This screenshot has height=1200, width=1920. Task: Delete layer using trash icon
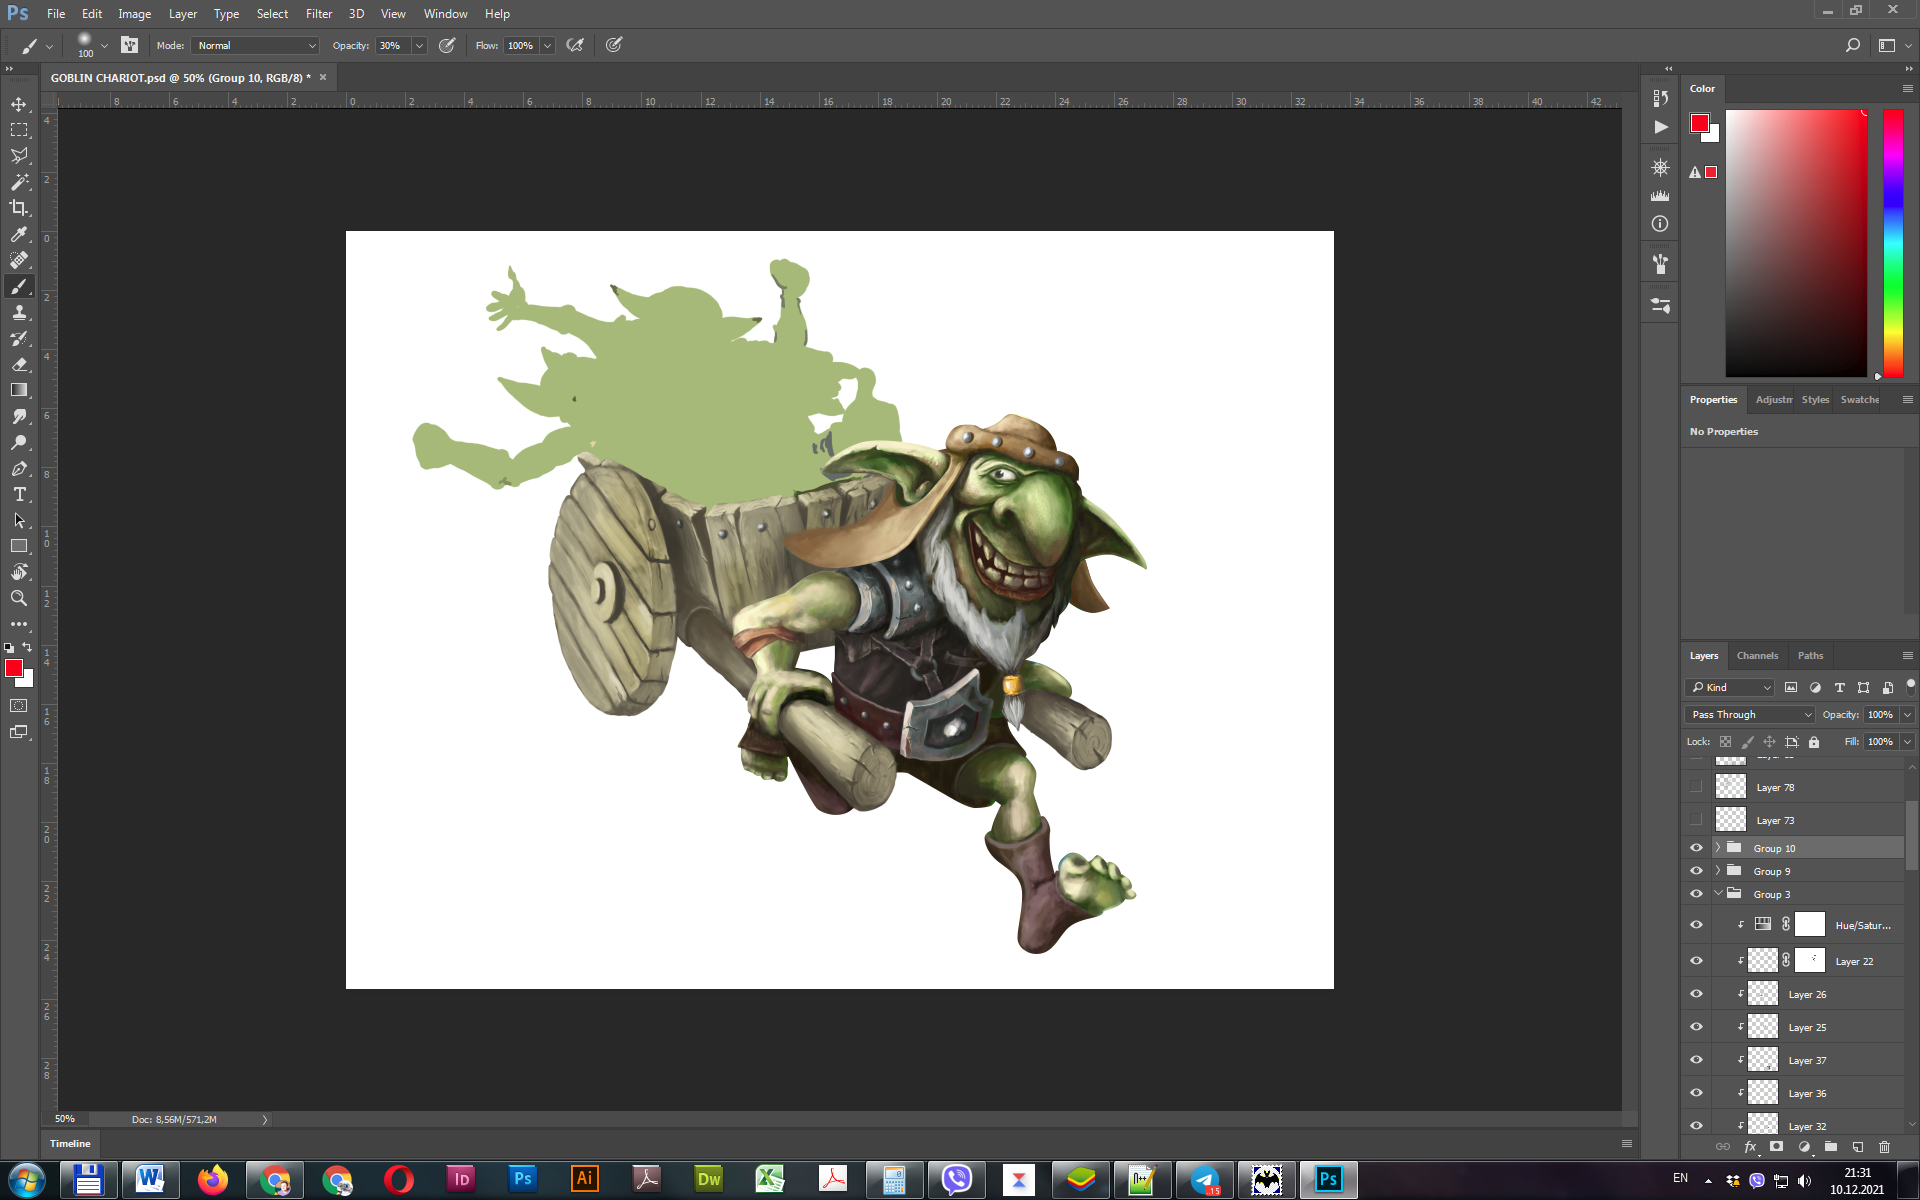click(1884, 1147)
